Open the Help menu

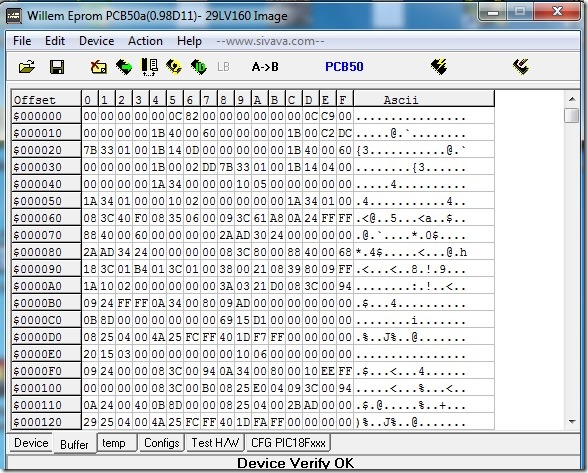(189, 41)
